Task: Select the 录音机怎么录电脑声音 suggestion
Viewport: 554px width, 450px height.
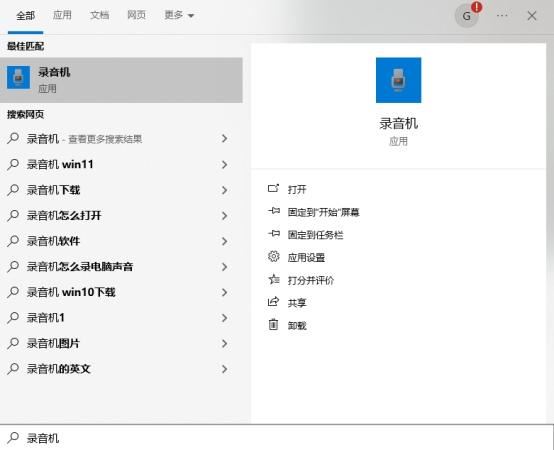Action: pyautogui.click(x=121, y=267)
